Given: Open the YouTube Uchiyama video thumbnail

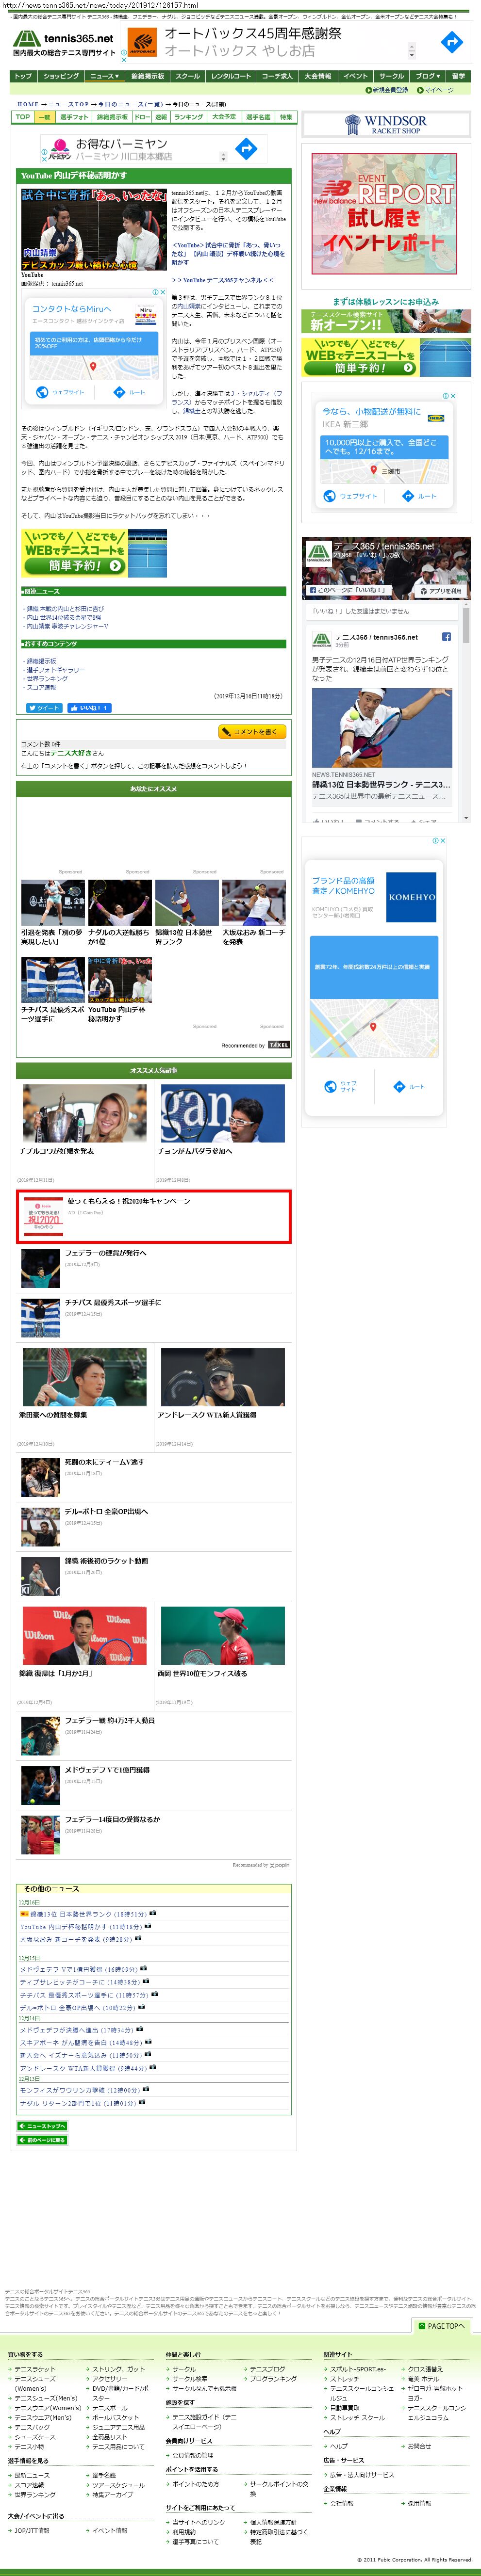Looking at the screenshot, I should (x=94, y=229).
